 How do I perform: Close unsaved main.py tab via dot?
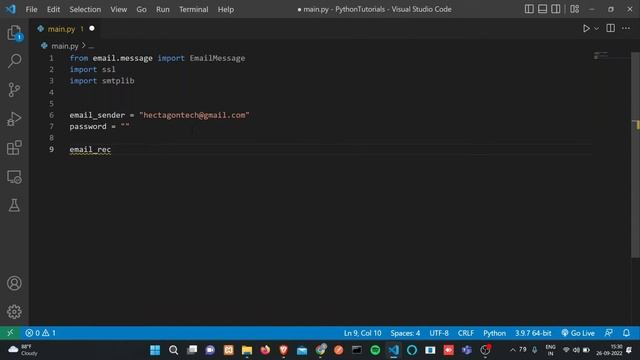[x=92, y=29]
